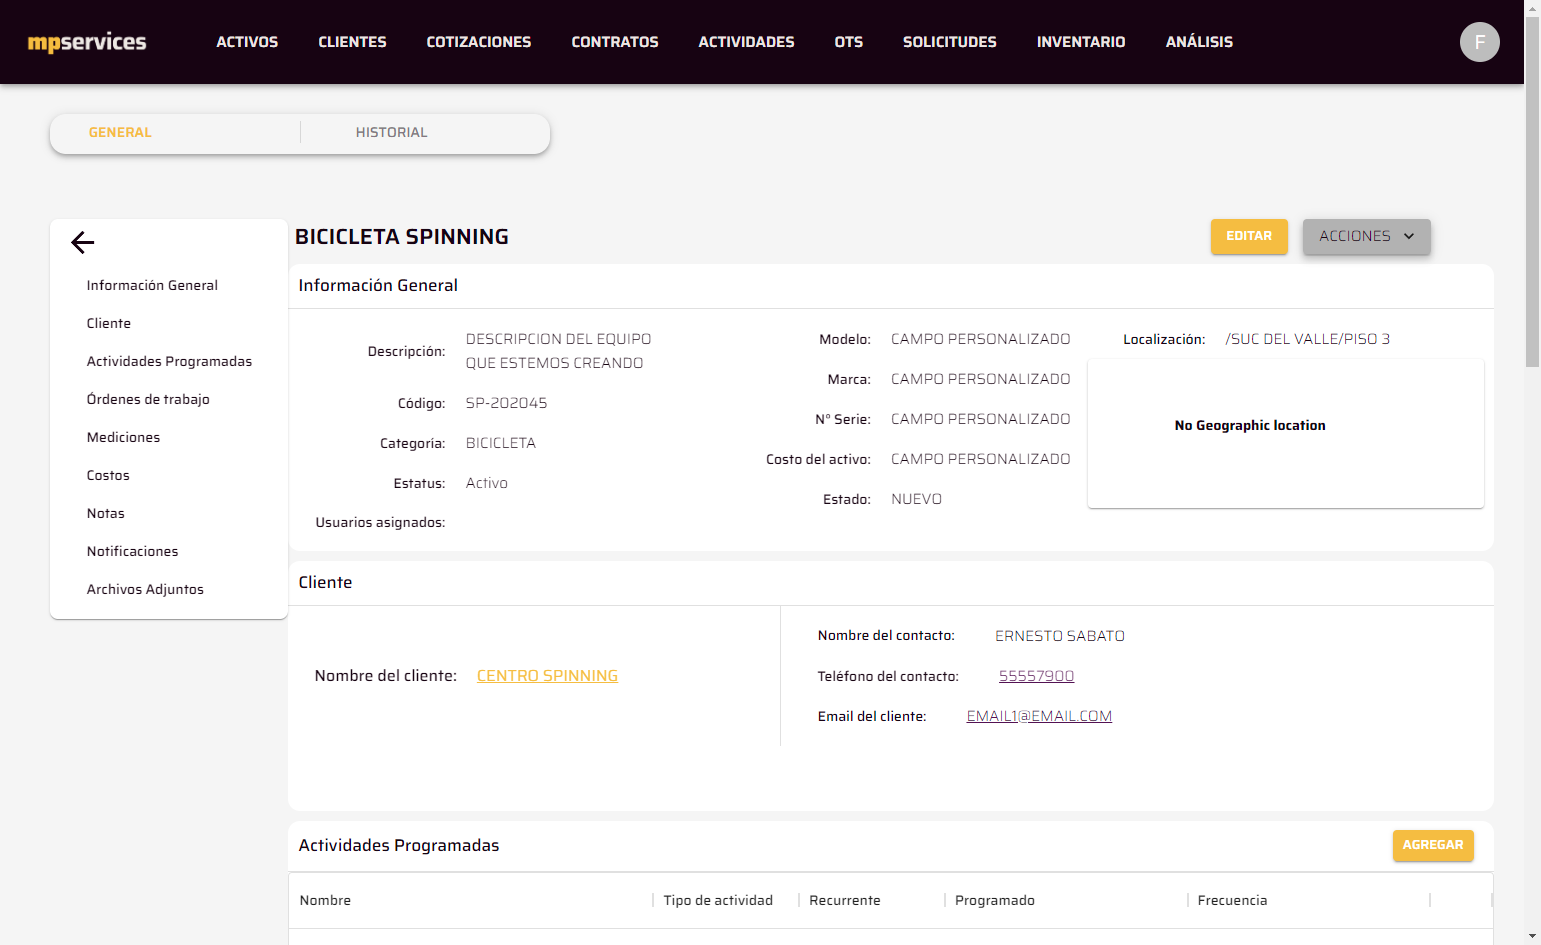Open the CLIENTES menu

[x=352, y=42]
